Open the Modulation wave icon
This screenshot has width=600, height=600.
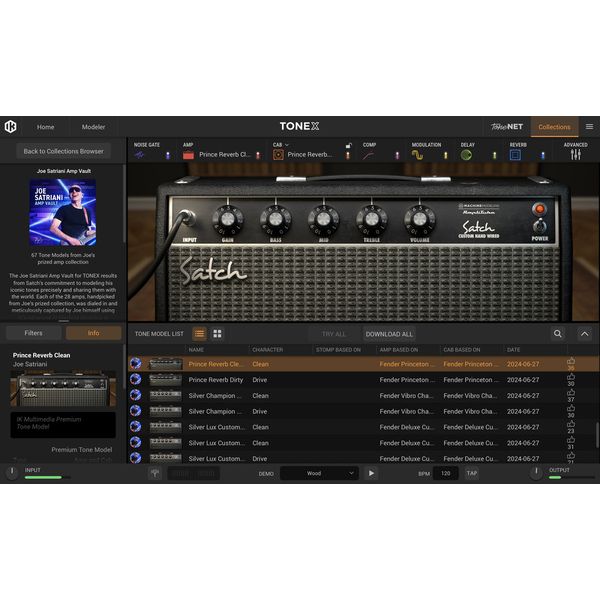pyautogui.click(x=417, y=155)
